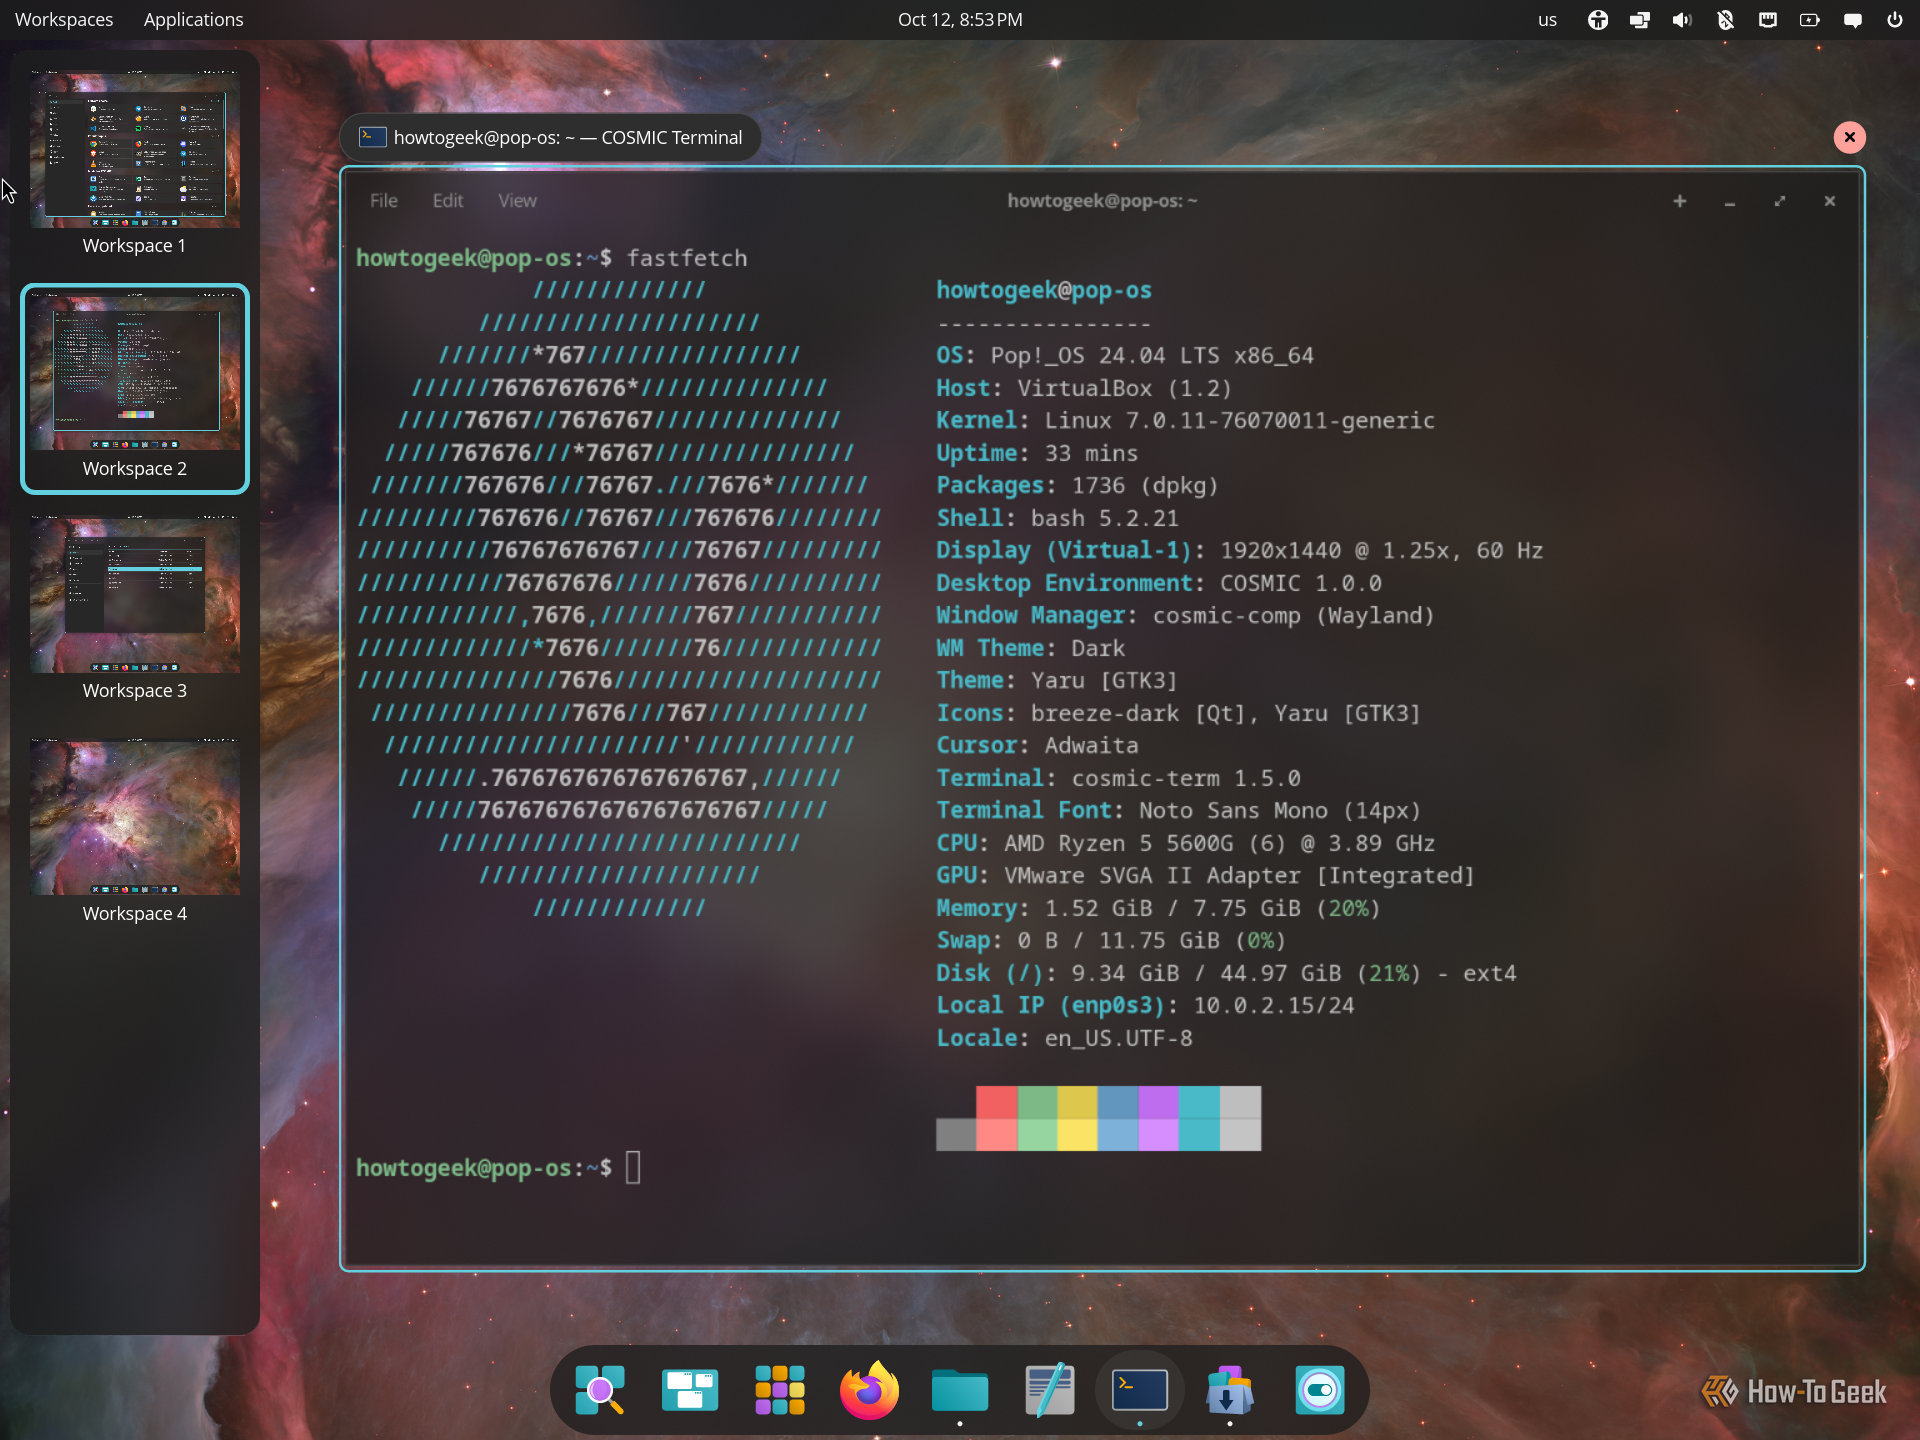Open the View menu in terminal

tap(518, 201)
